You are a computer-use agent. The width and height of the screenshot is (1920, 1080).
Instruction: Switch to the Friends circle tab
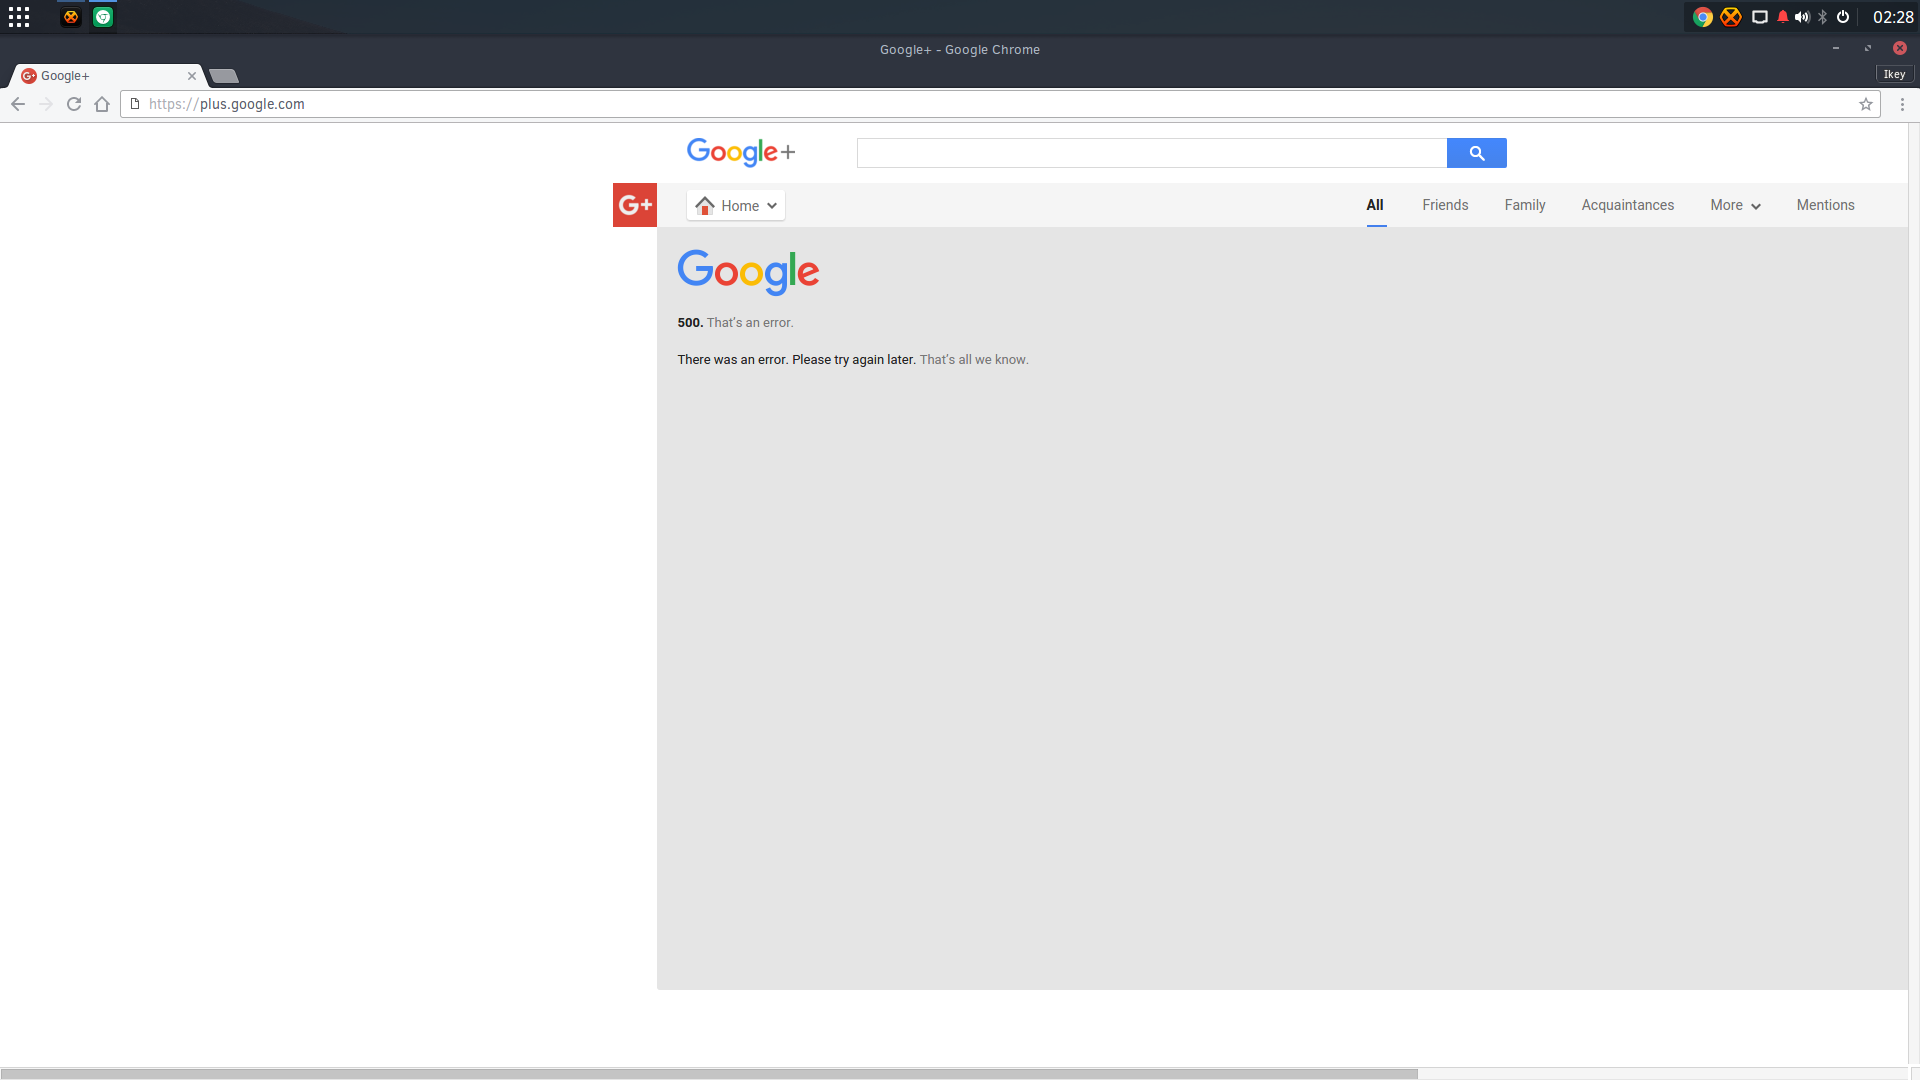(x=1445, y=205)
